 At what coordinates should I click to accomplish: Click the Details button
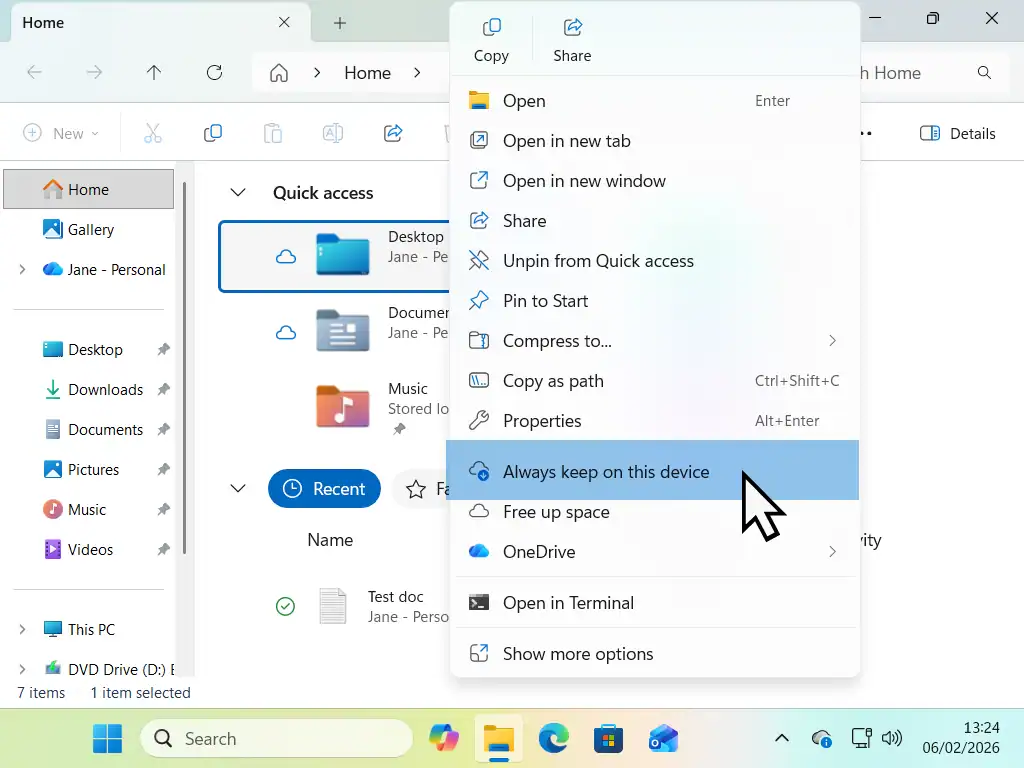coord(957,132)
